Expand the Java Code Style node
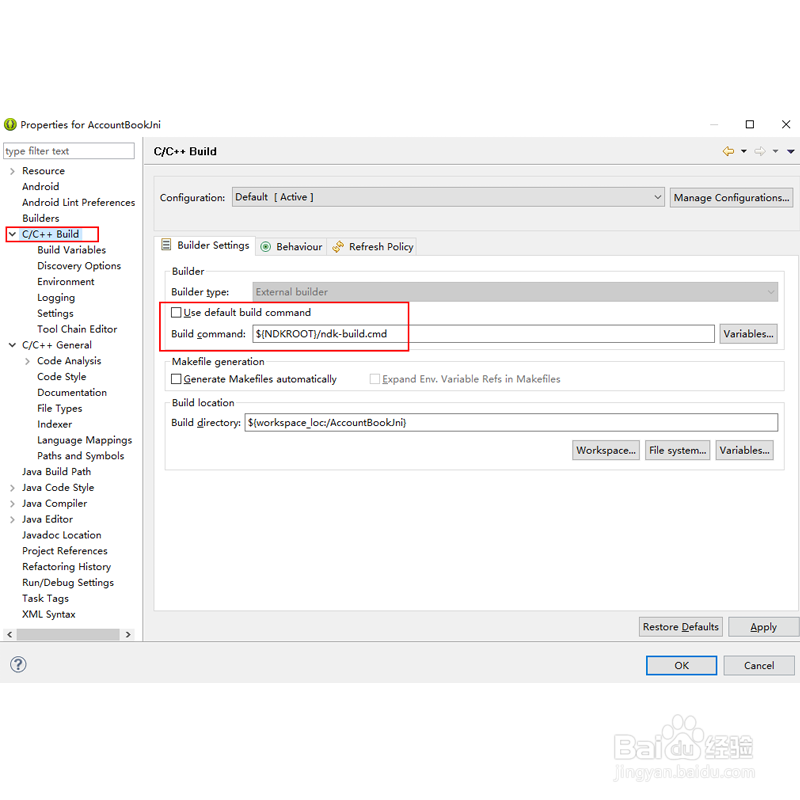 [x=12, y=487]
